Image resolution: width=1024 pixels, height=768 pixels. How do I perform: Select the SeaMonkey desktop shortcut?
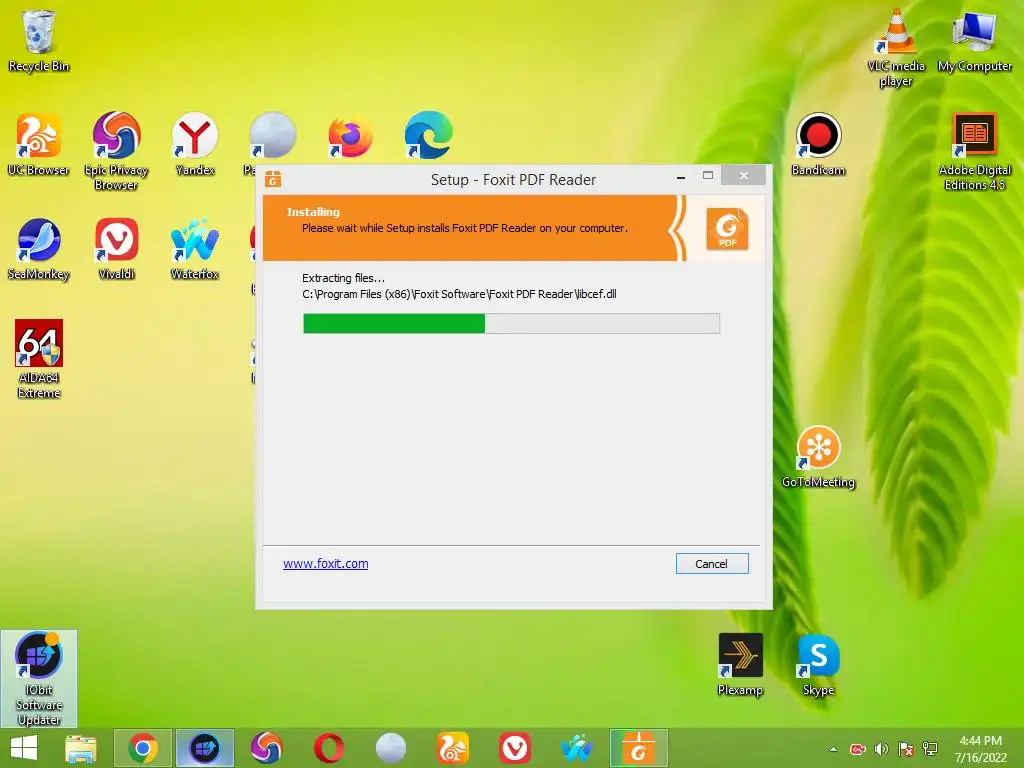[x=39, y=249]
